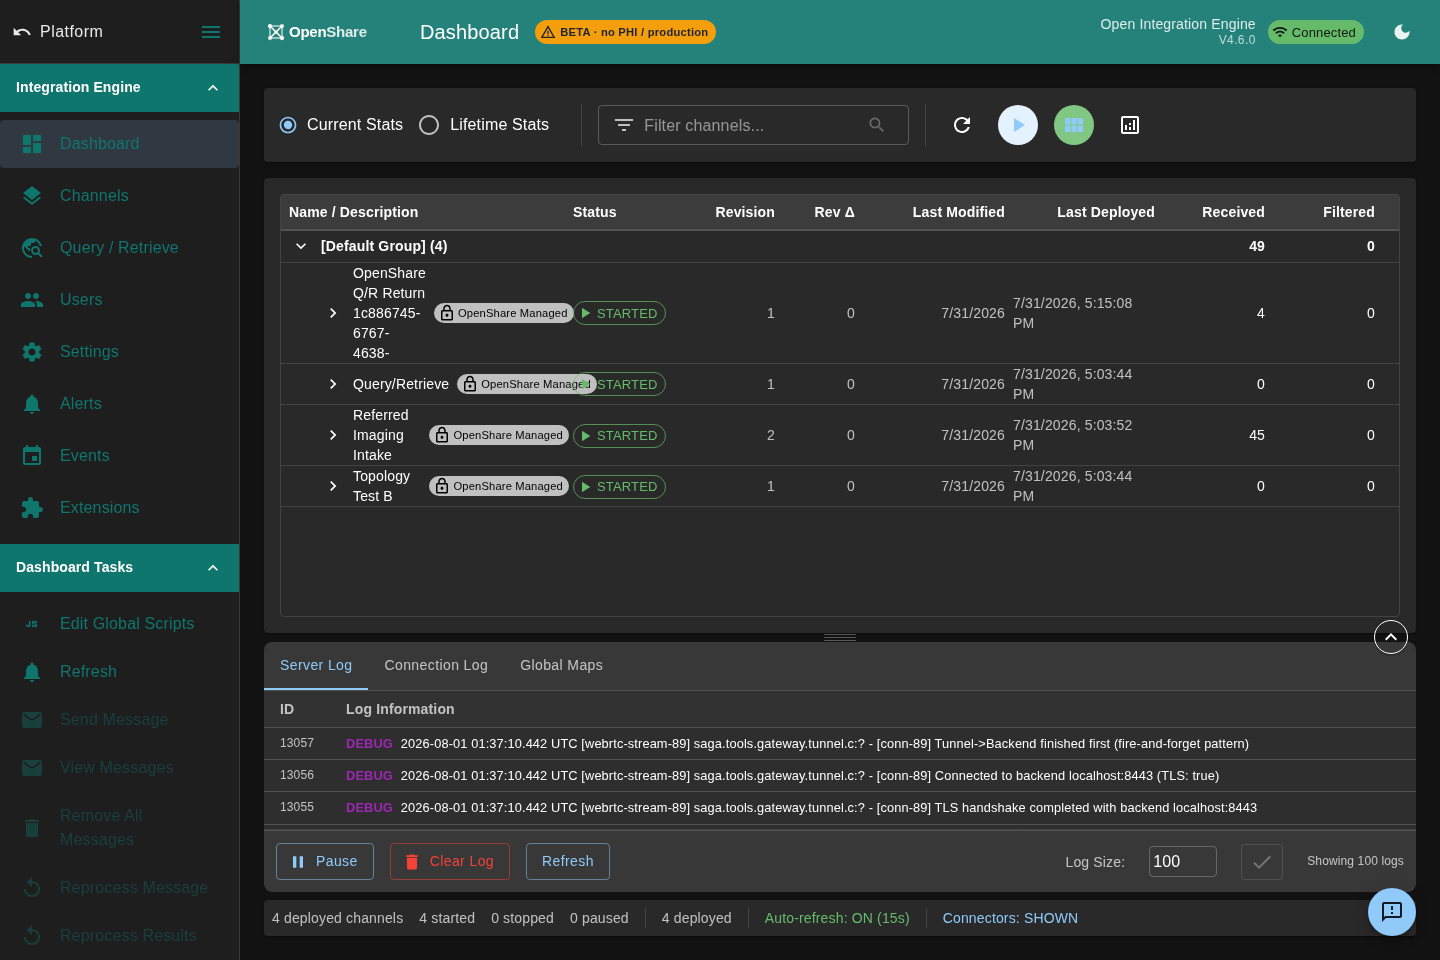Expand the Topology Test B row
The image size is (1440, 960).
pos(333,486)
